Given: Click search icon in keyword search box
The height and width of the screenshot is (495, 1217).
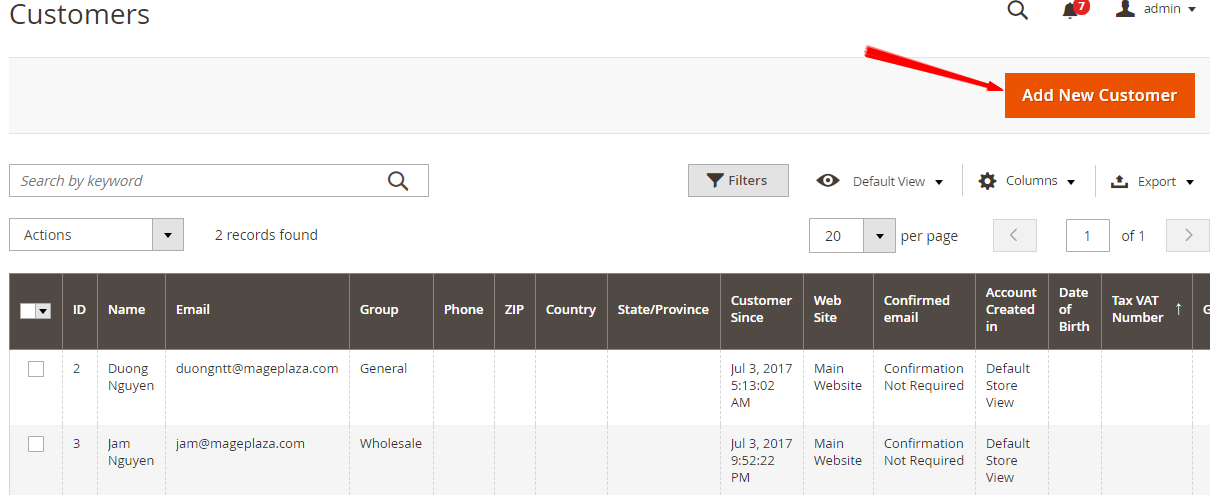Looking at the screenshot, I should click(398, 181).
